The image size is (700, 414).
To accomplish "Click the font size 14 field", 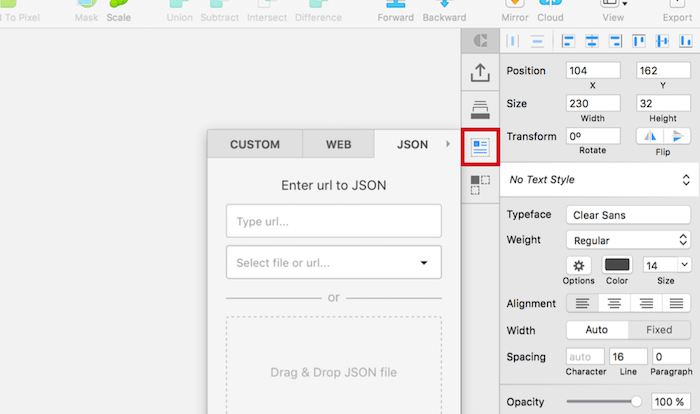I will click(660, 265).
